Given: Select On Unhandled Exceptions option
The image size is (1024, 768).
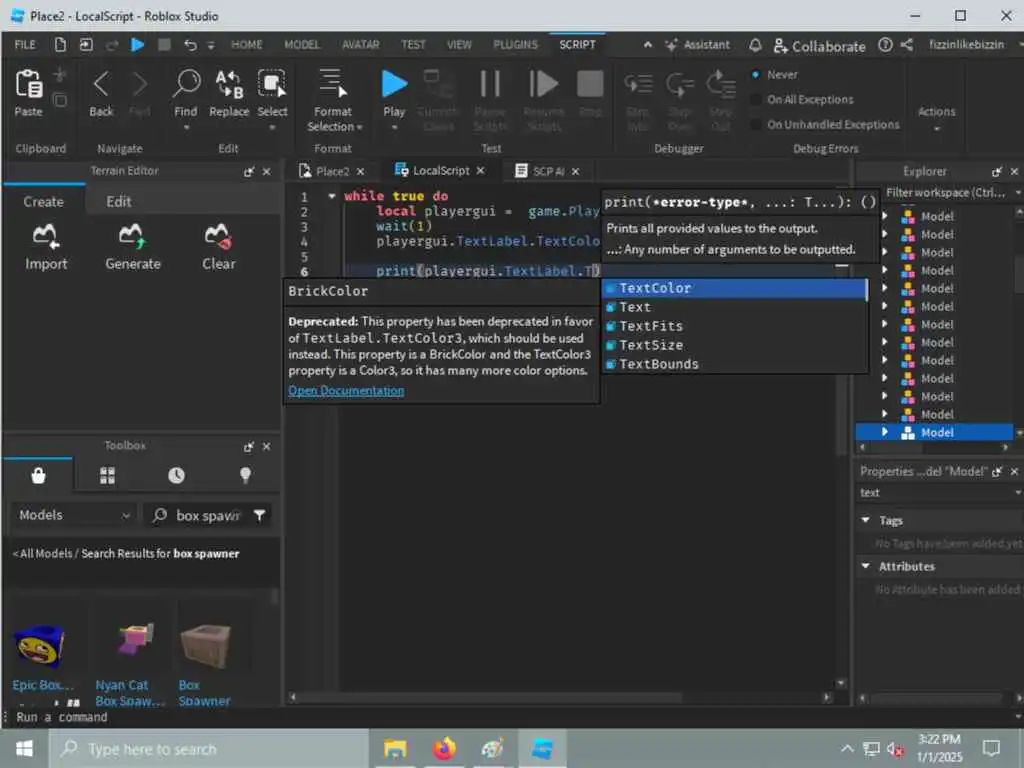Looking at the screenshot, I should pos(756,124).
